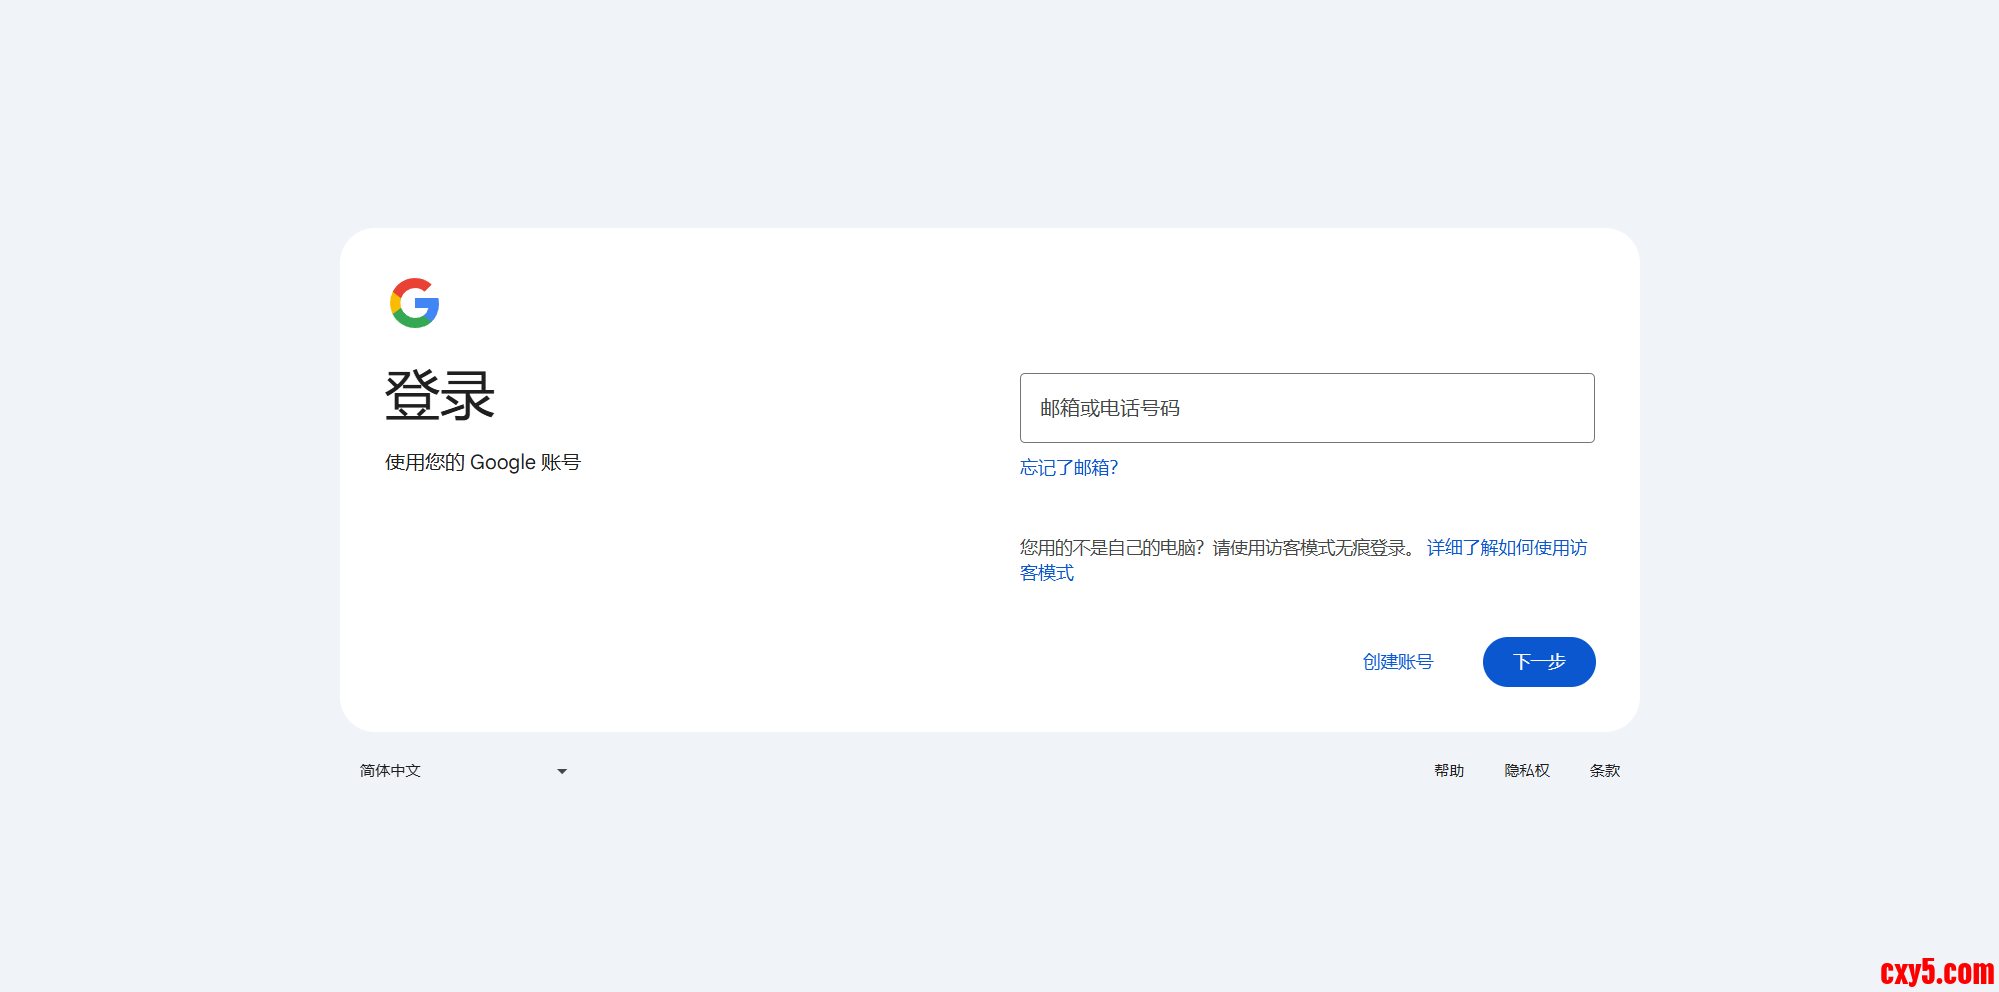Screen dimensions: 1999x992
Task: Focus the 邮箱或电话号码 input field
Action: tap(1306, 408)
